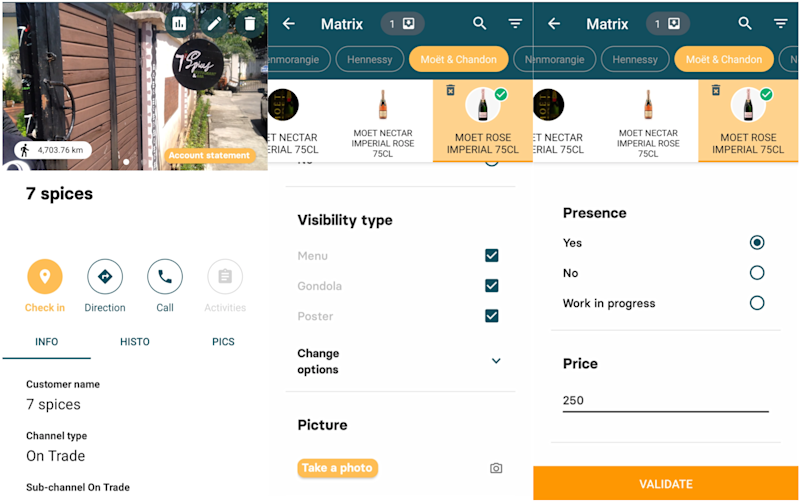Tap the Activities clipboard icon
800x502 pixels.
[225, 277]
